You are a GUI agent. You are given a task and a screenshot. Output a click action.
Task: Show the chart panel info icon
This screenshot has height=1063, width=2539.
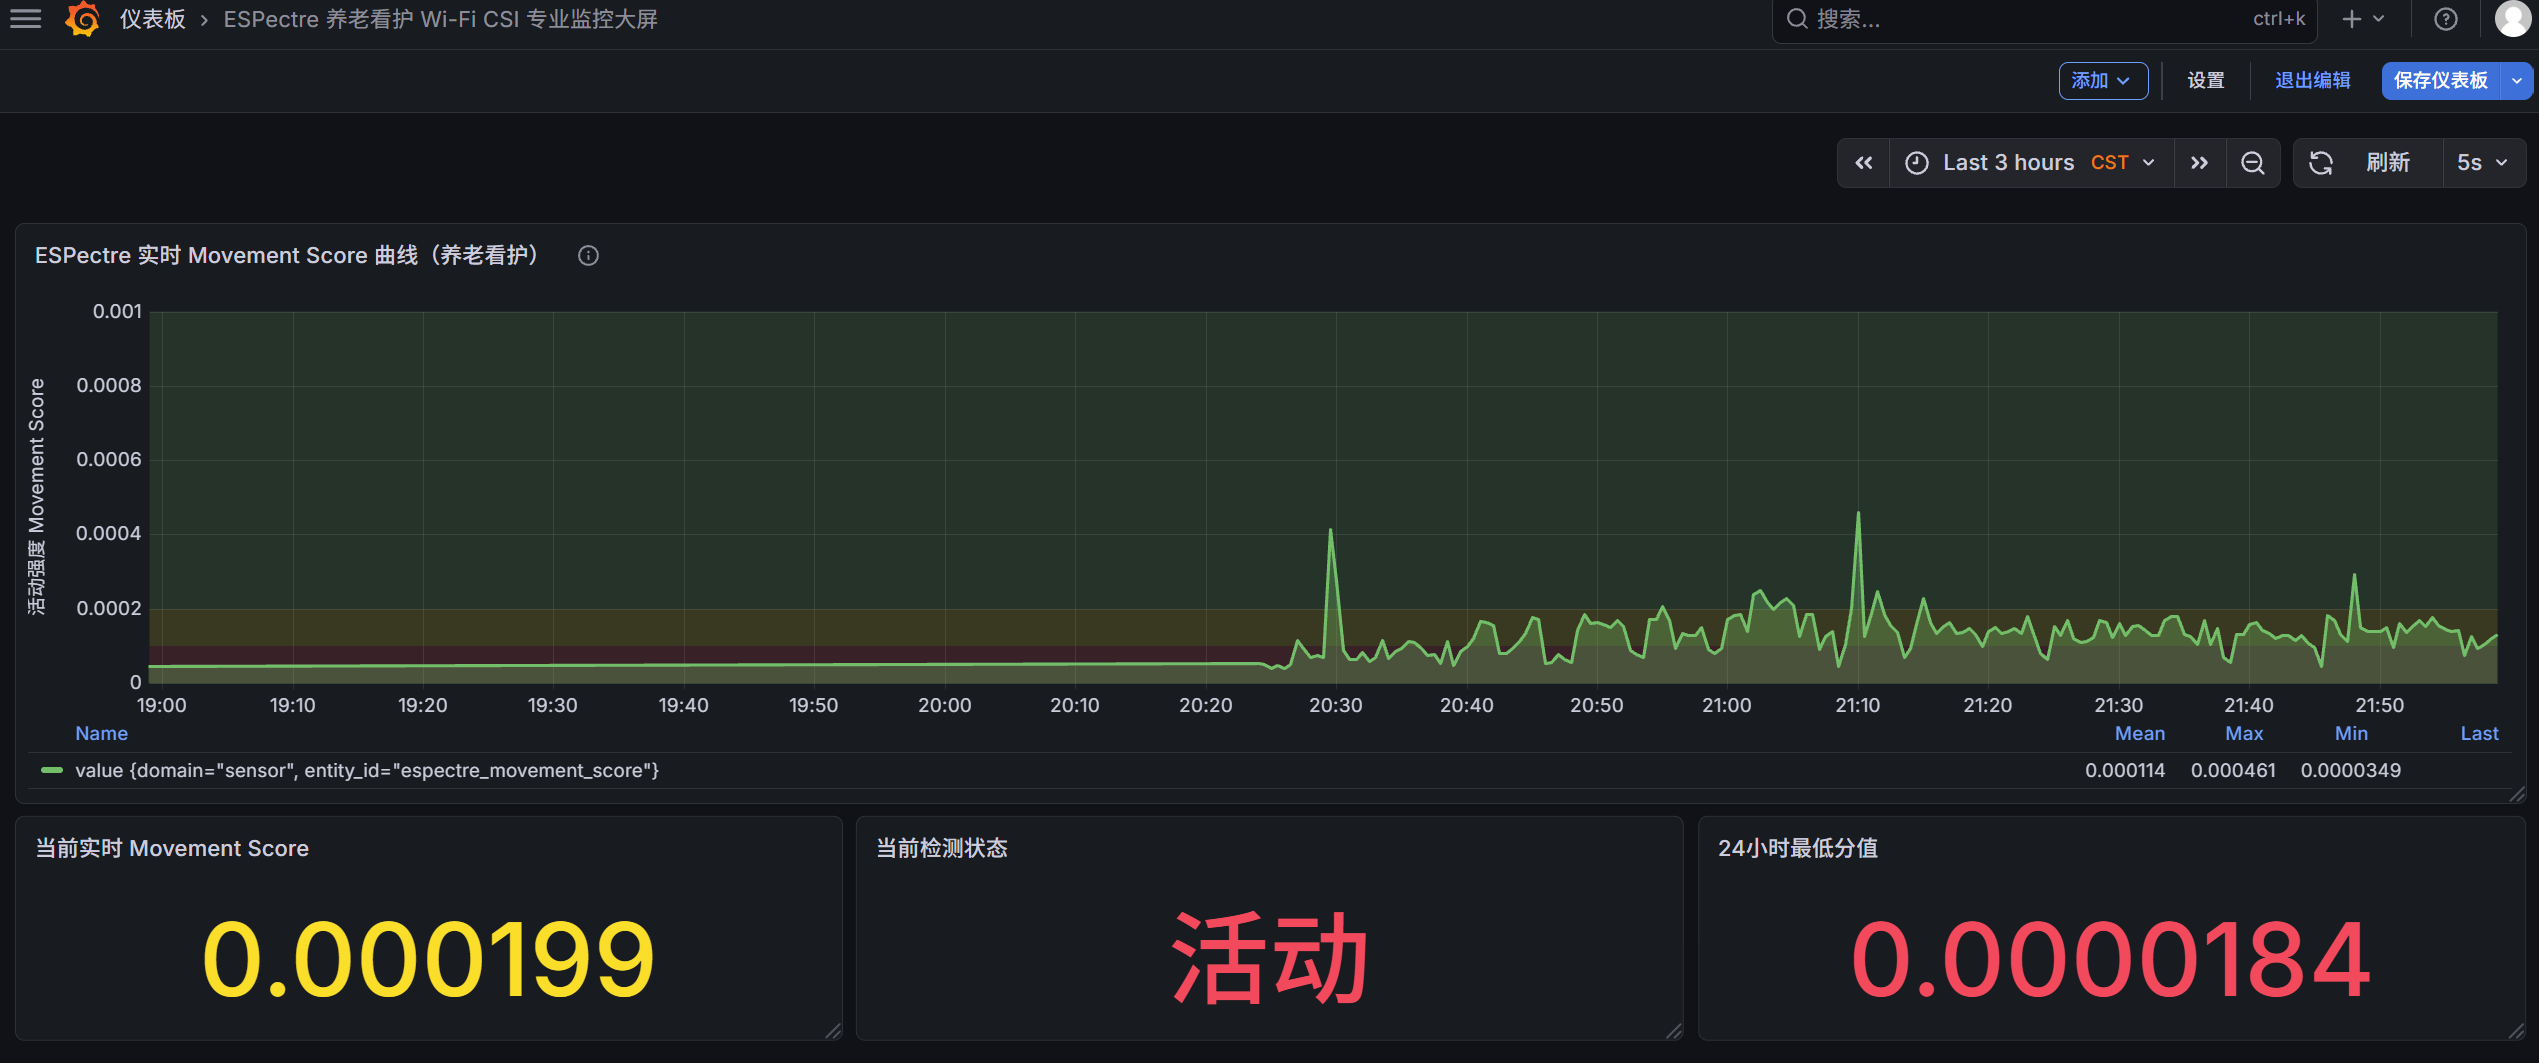point(588,256)
